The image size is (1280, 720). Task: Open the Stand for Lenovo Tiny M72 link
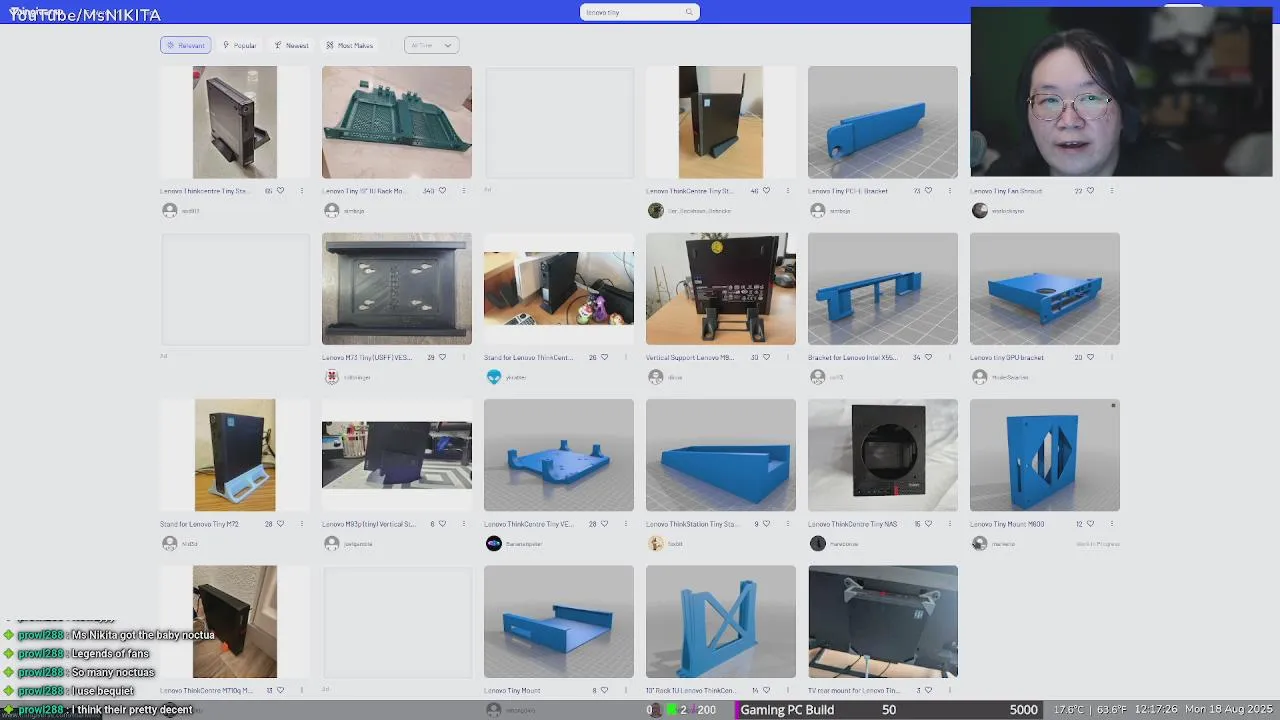[199, 523]
